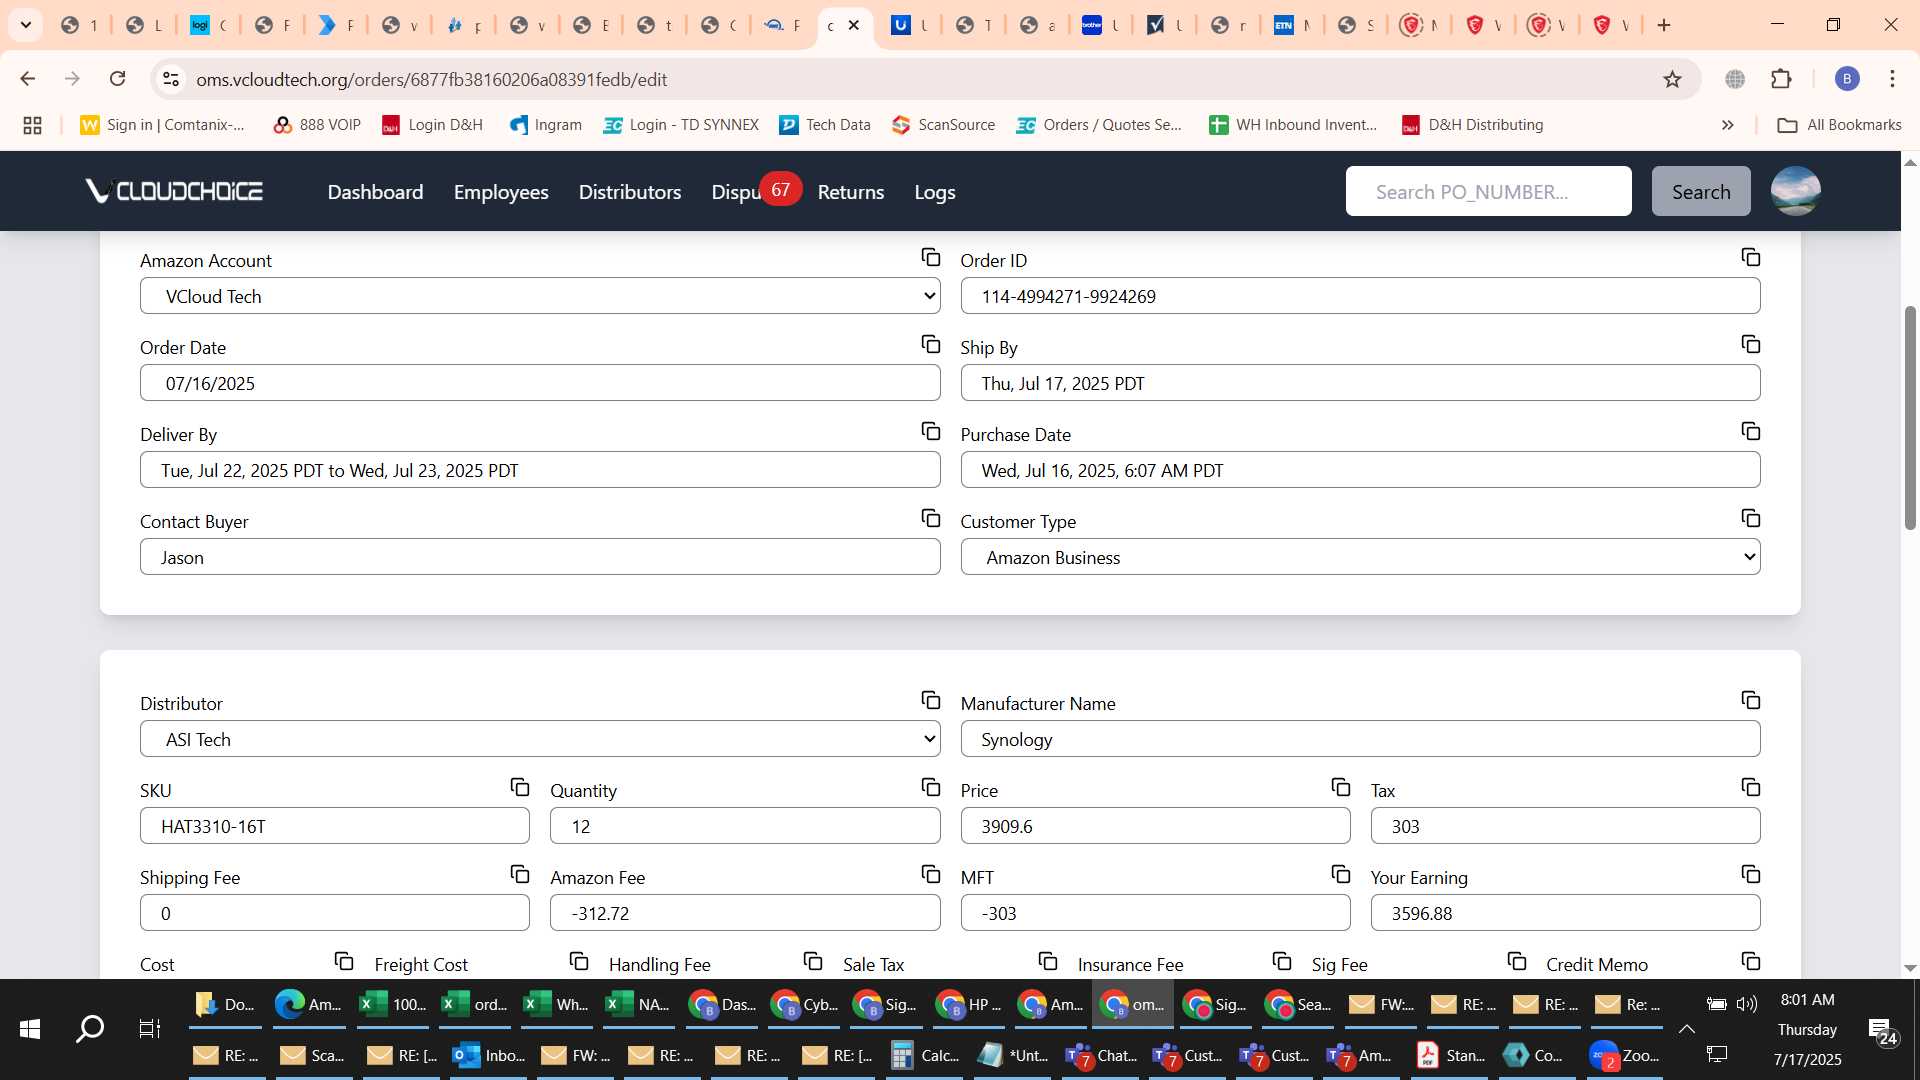Open the Windows notification center
The image size is (1920, 1080).
(x=1883, y=1031)
